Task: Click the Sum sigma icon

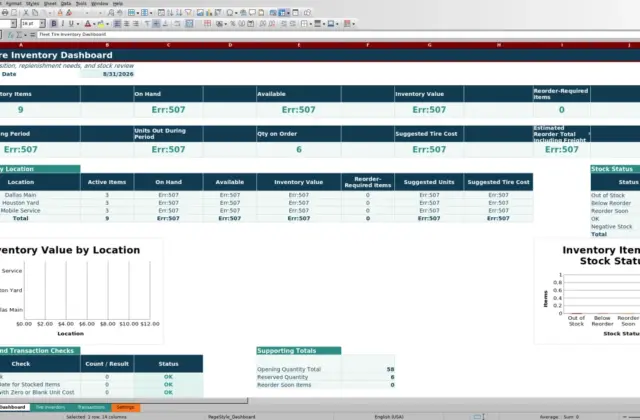Action: pyautogui.click(x=19, y=35)
